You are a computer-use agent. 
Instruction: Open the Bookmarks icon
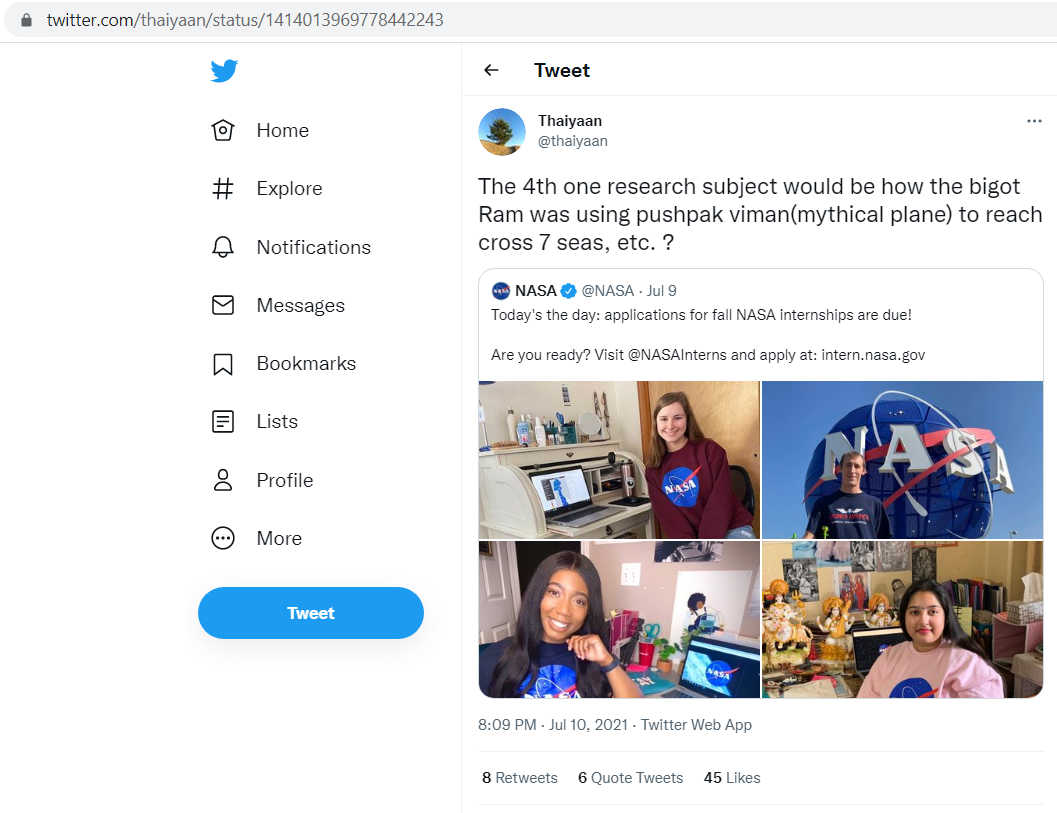click(x=223, y=364)
